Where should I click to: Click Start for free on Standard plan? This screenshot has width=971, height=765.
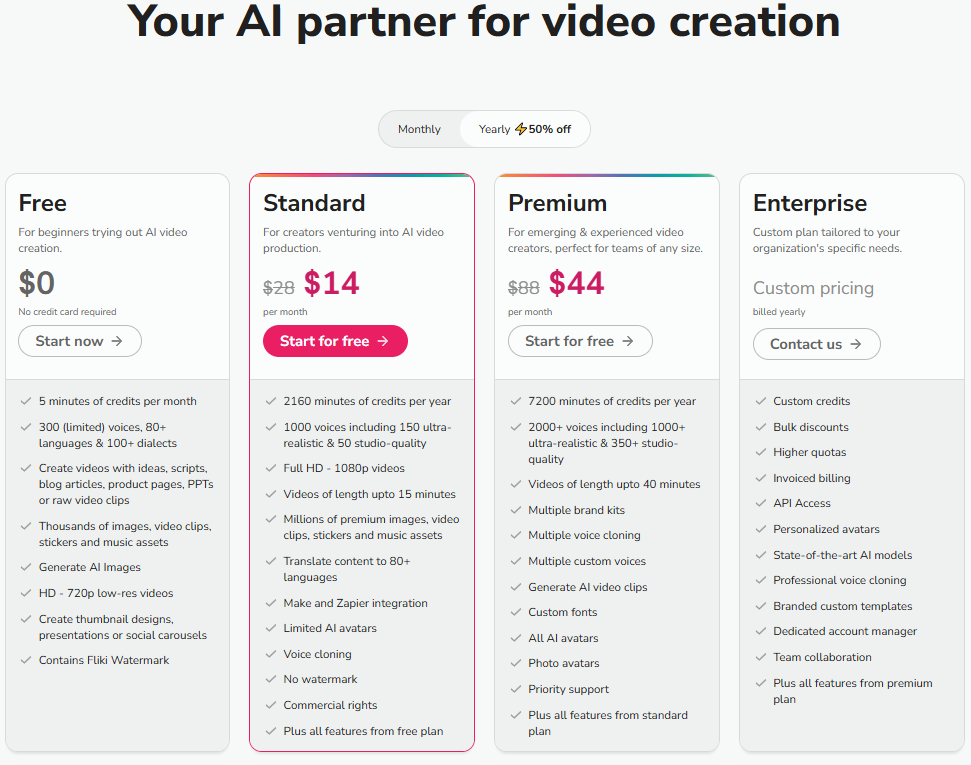335,341
